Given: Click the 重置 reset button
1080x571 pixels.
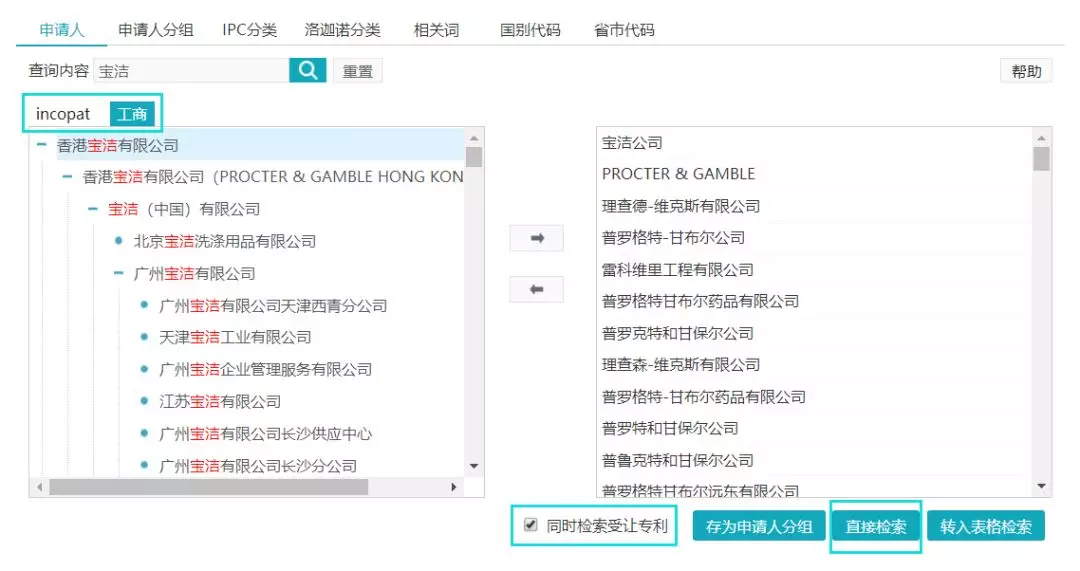Looking at the screenshot, I should tap(357, 71).
